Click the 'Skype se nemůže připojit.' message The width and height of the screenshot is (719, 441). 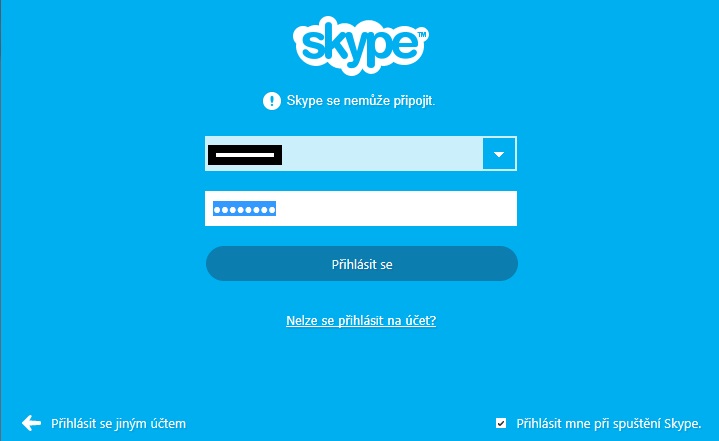(x=360, y=100)
